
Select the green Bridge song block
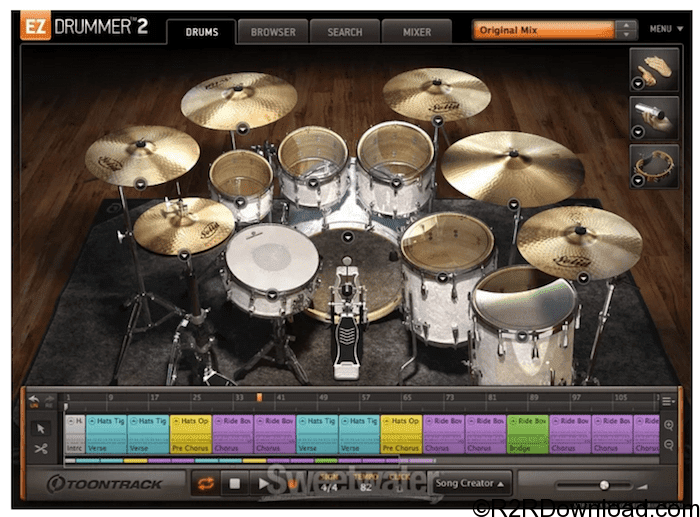point(528,434)
